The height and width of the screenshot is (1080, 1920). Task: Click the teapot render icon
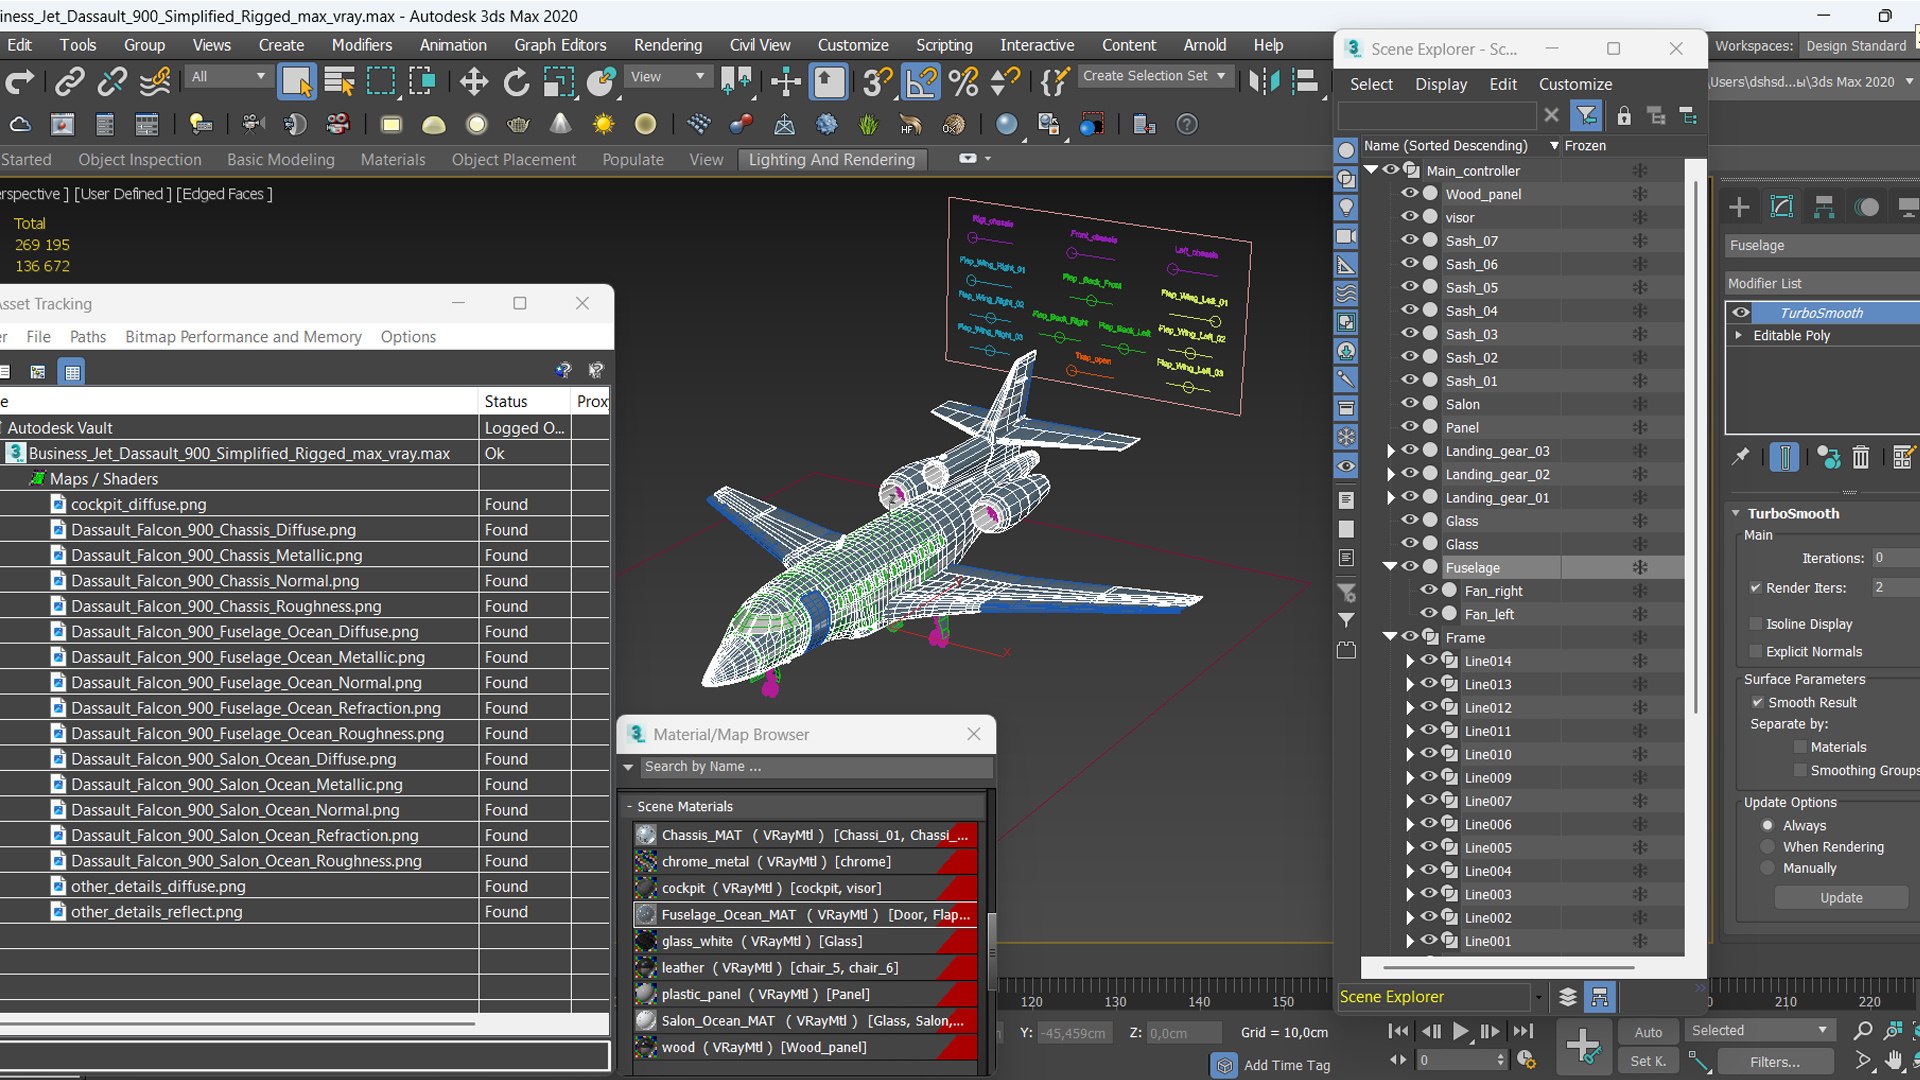coord(518,124)
